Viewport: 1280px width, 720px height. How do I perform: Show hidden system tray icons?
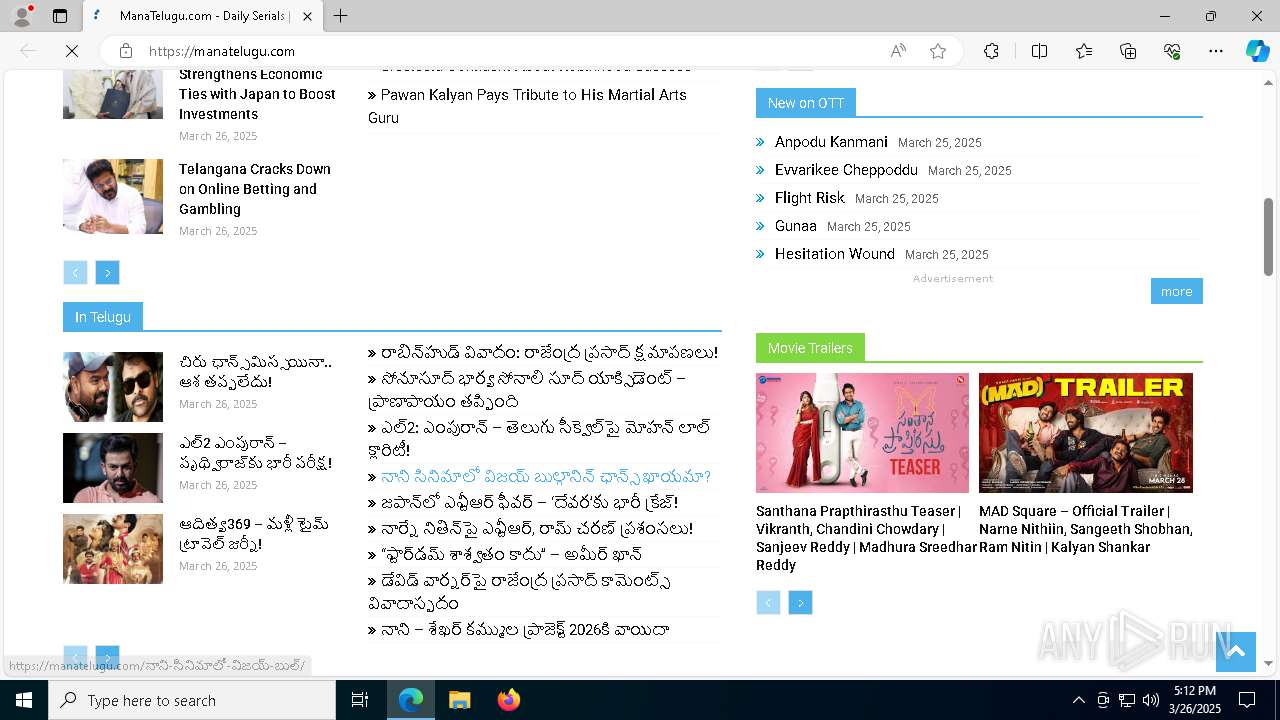[x=1079, y=700]
